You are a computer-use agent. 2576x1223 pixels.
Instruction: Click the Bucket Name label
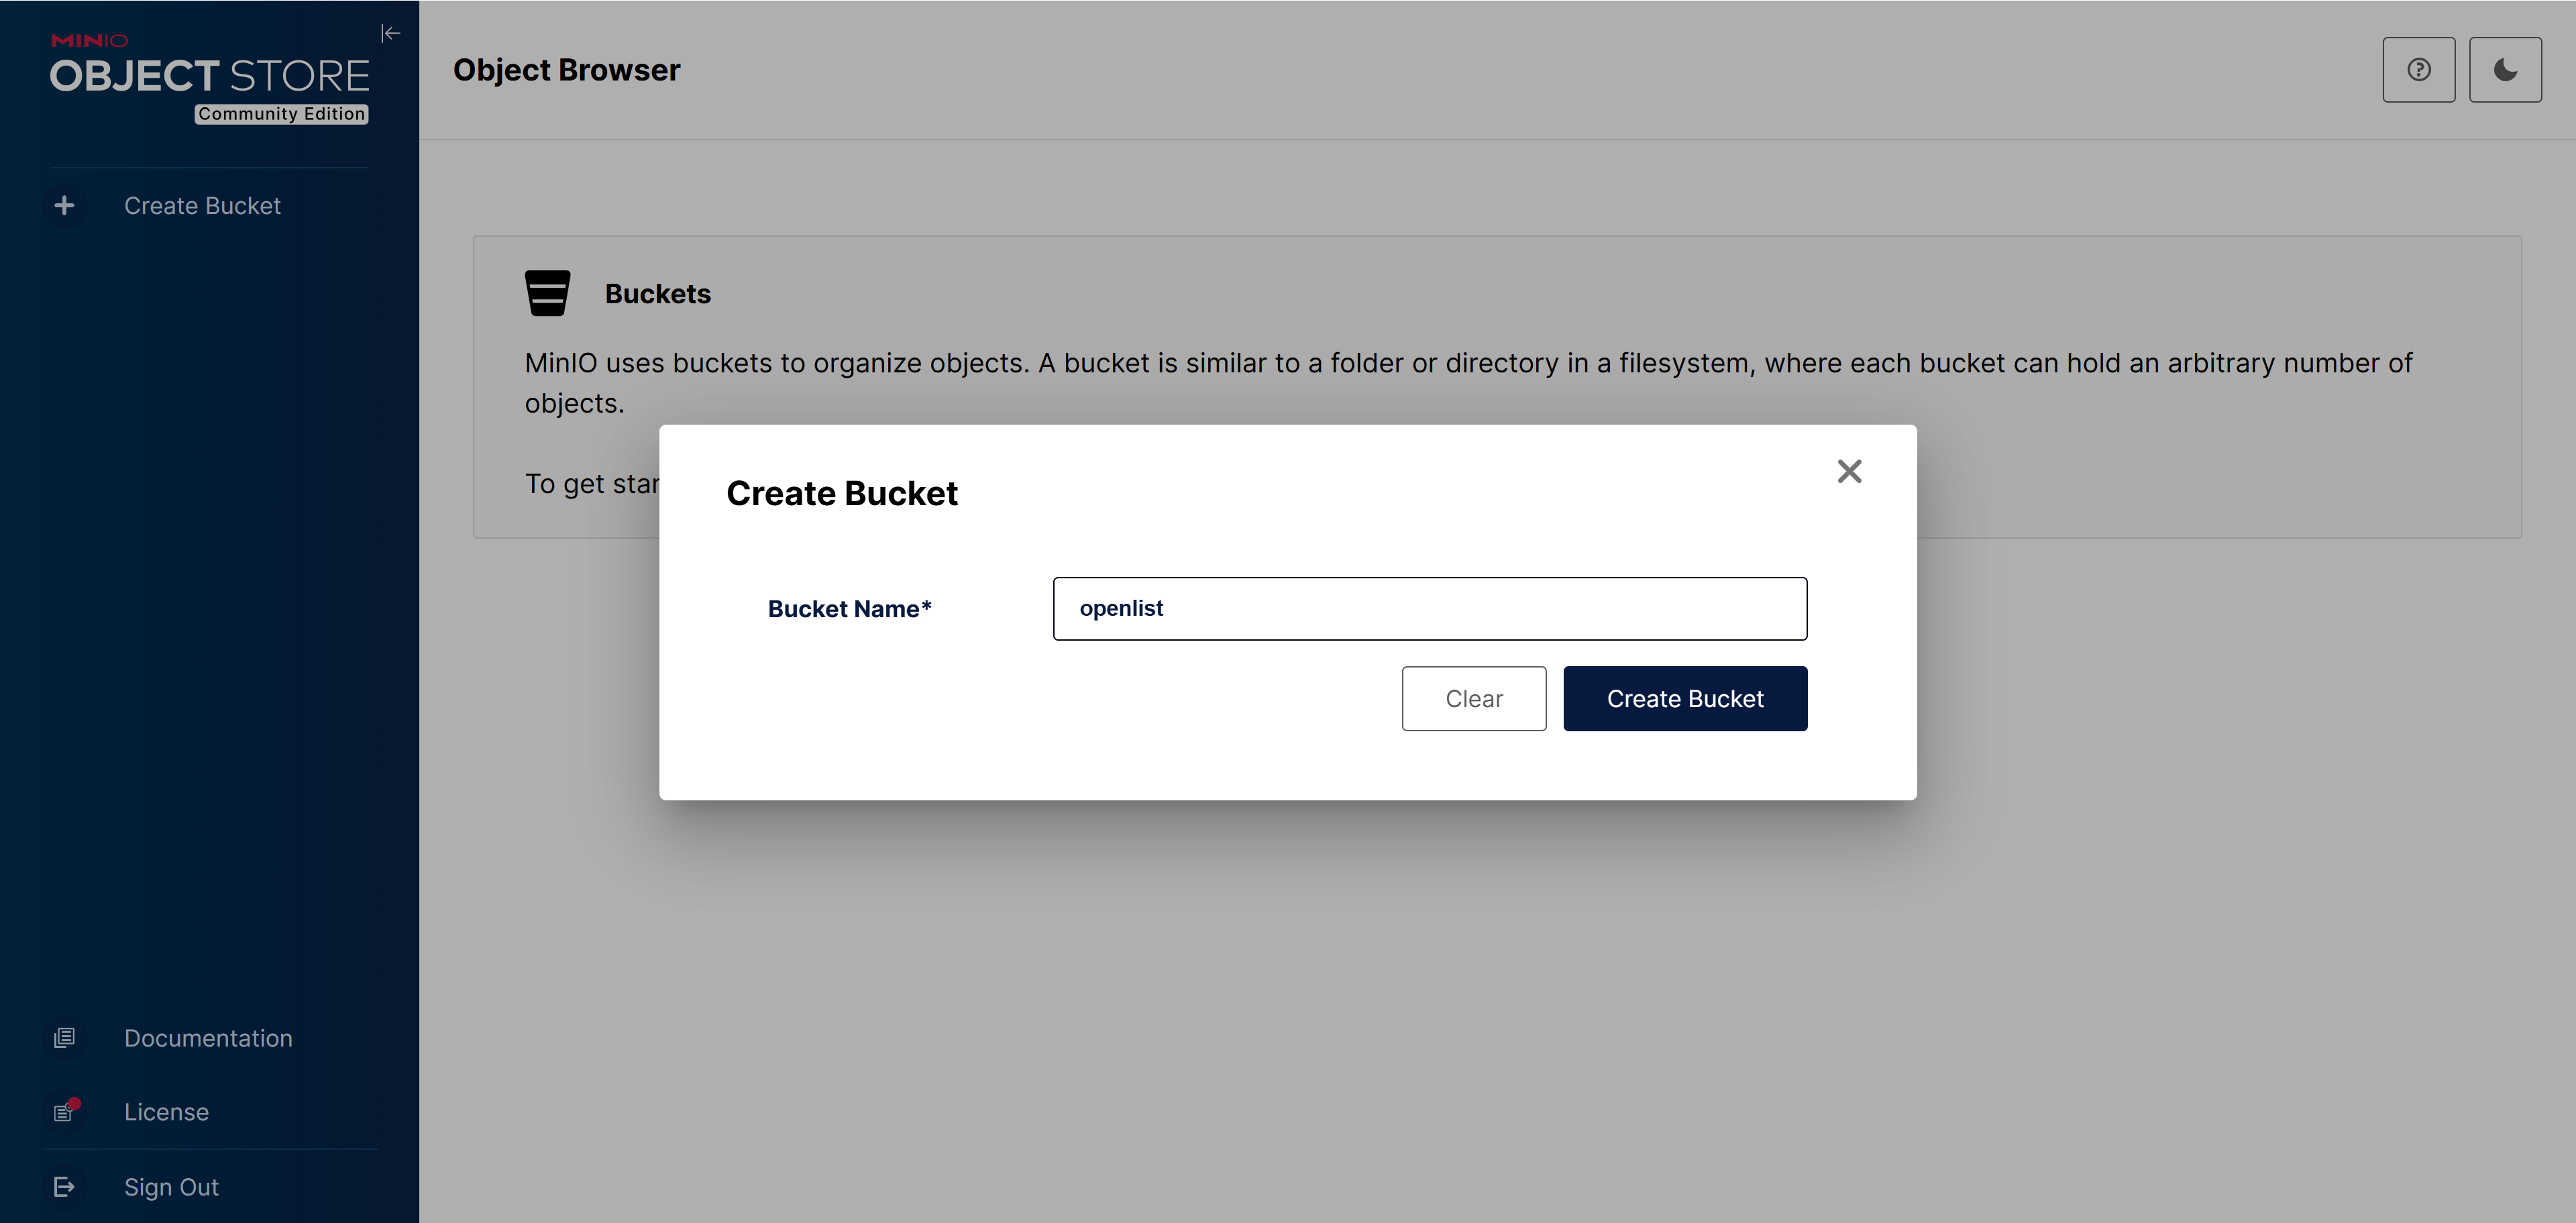pos(849,609)
